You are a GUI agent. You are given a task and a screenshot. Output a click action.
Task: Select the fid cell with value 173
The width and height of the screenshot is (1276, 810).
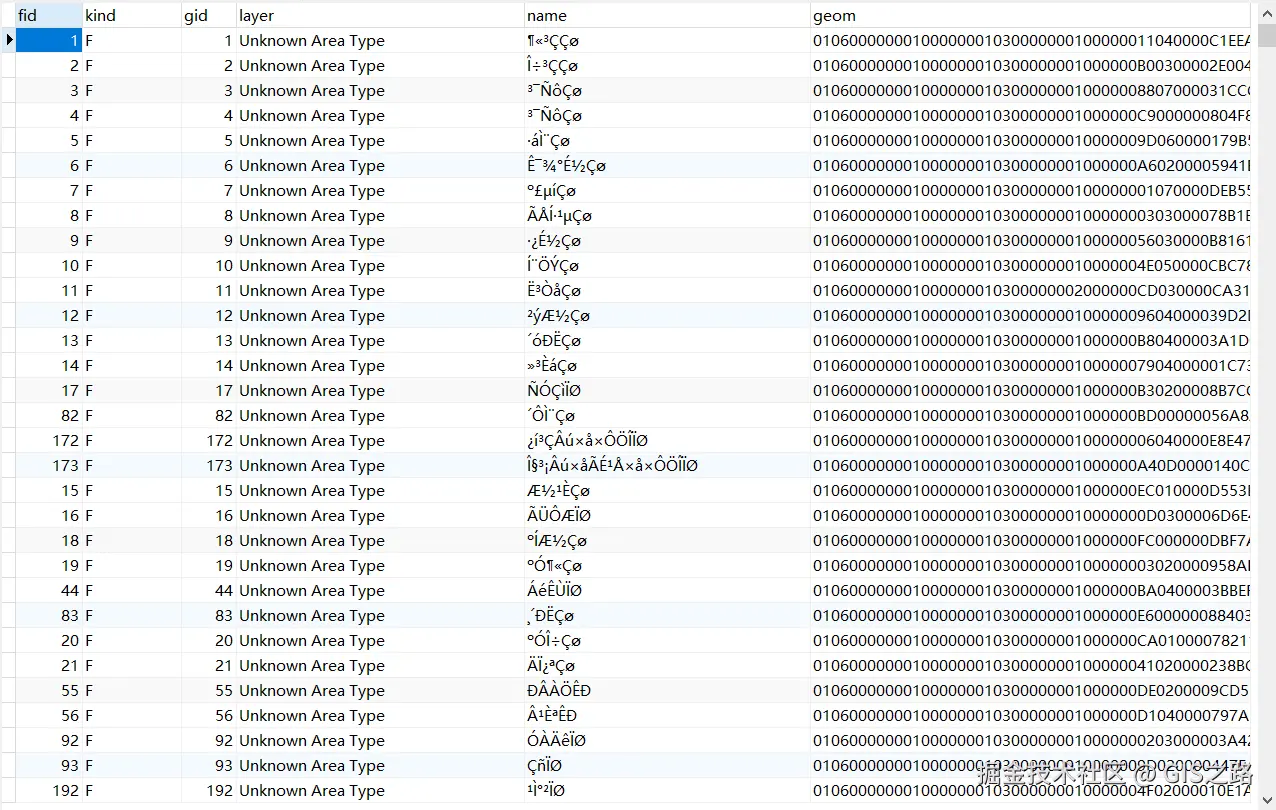point(49,465)
